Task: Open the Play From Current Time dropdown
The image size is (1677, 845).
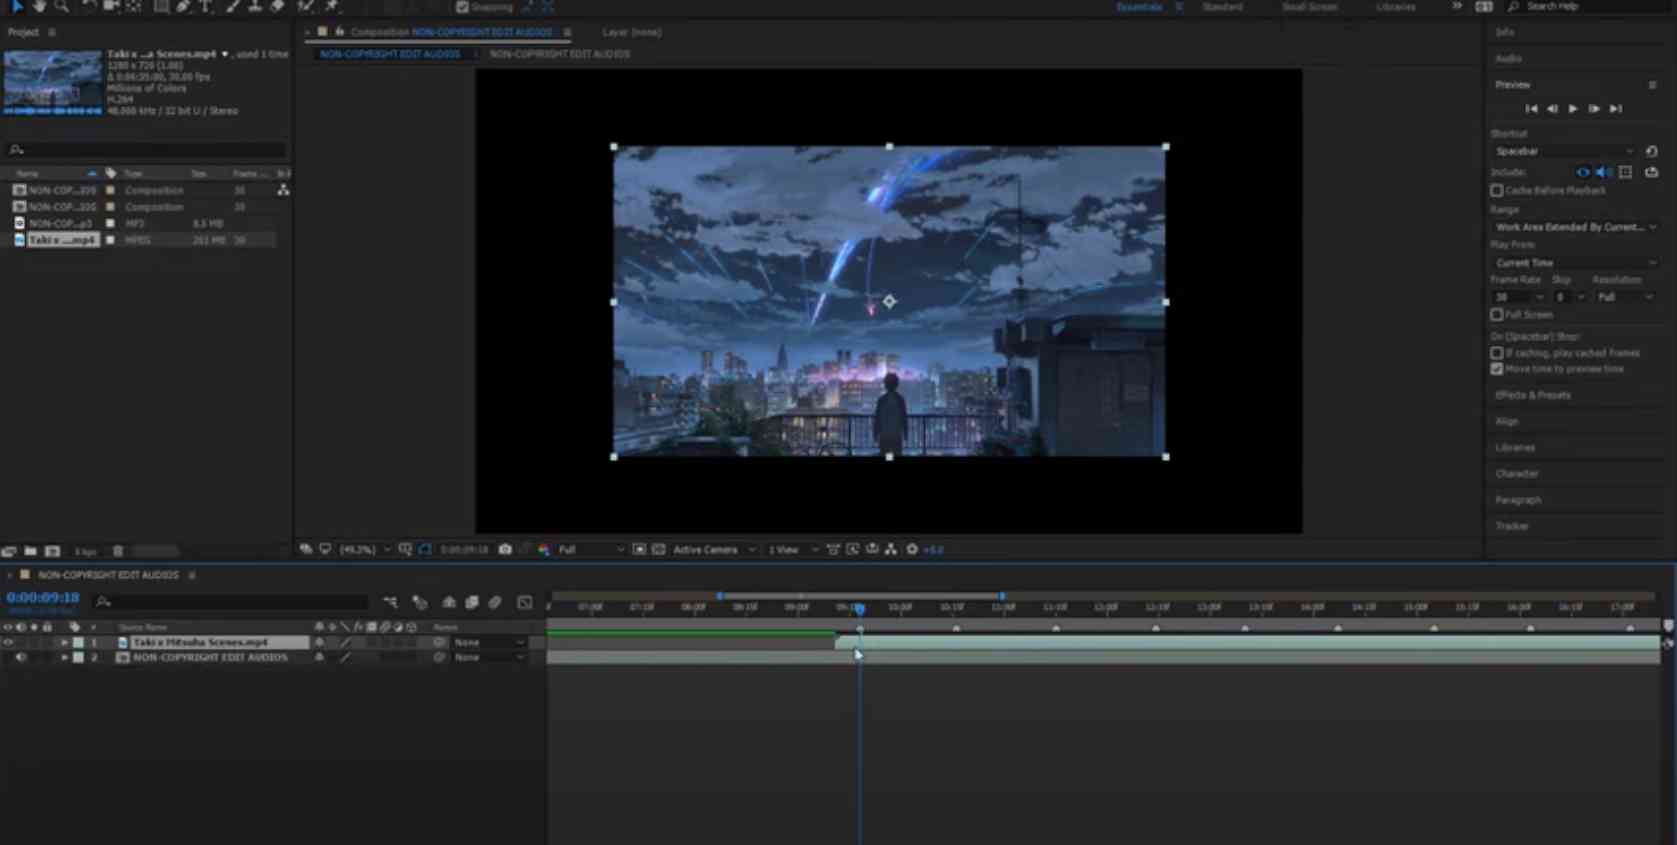Action: (1575, 262)
